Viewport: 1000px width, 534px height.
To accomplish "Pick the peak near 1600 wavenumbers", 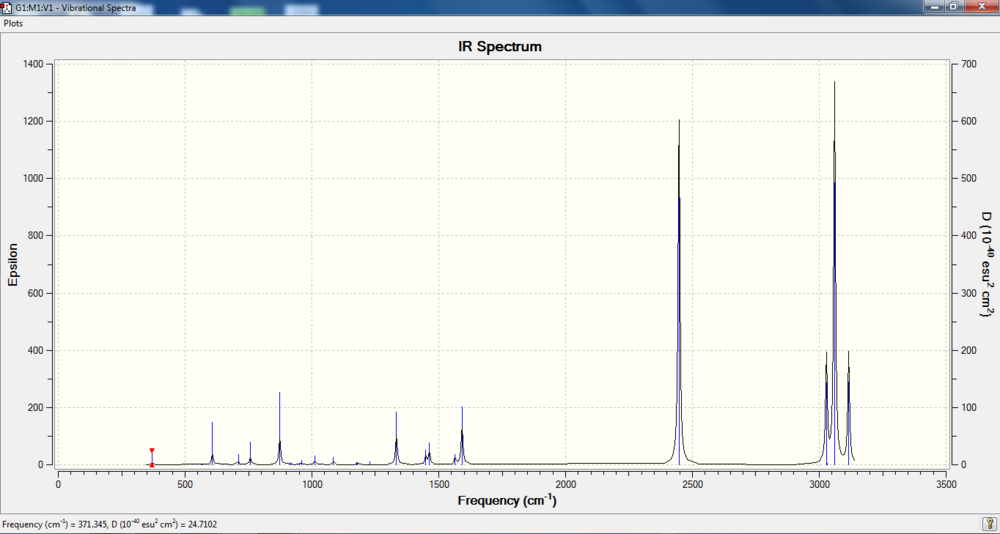I will point(462,436).
